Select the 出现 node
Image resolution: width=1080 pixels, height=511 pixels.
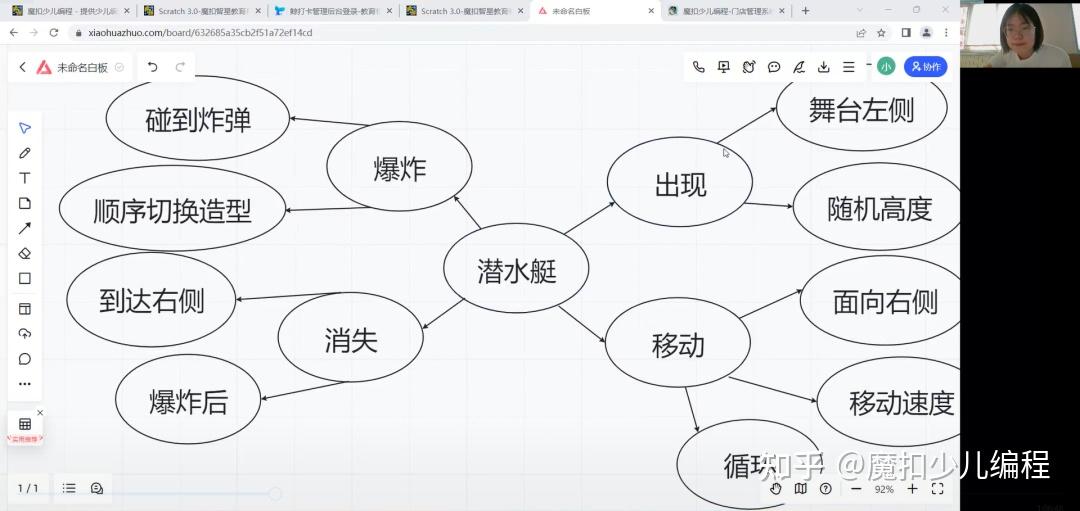(x=680, y=182)
